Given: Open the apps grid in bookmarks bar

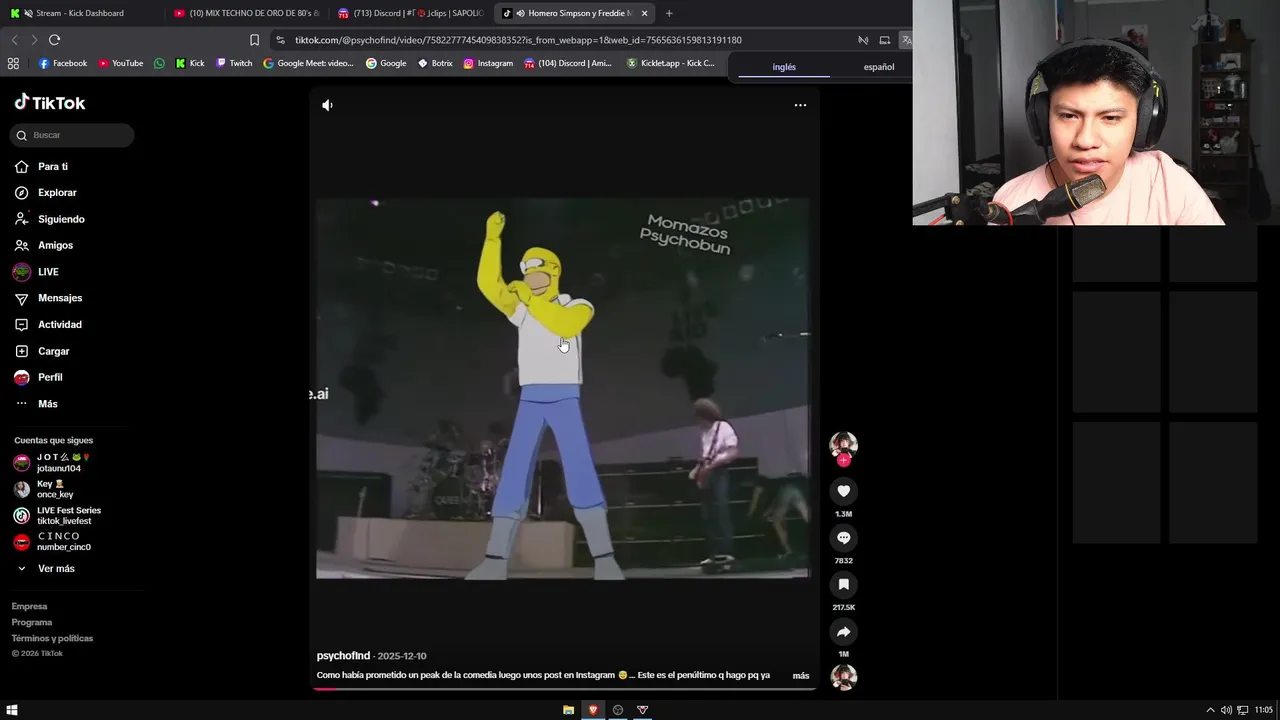Looking at the screenshot, I should click(13, 63).
